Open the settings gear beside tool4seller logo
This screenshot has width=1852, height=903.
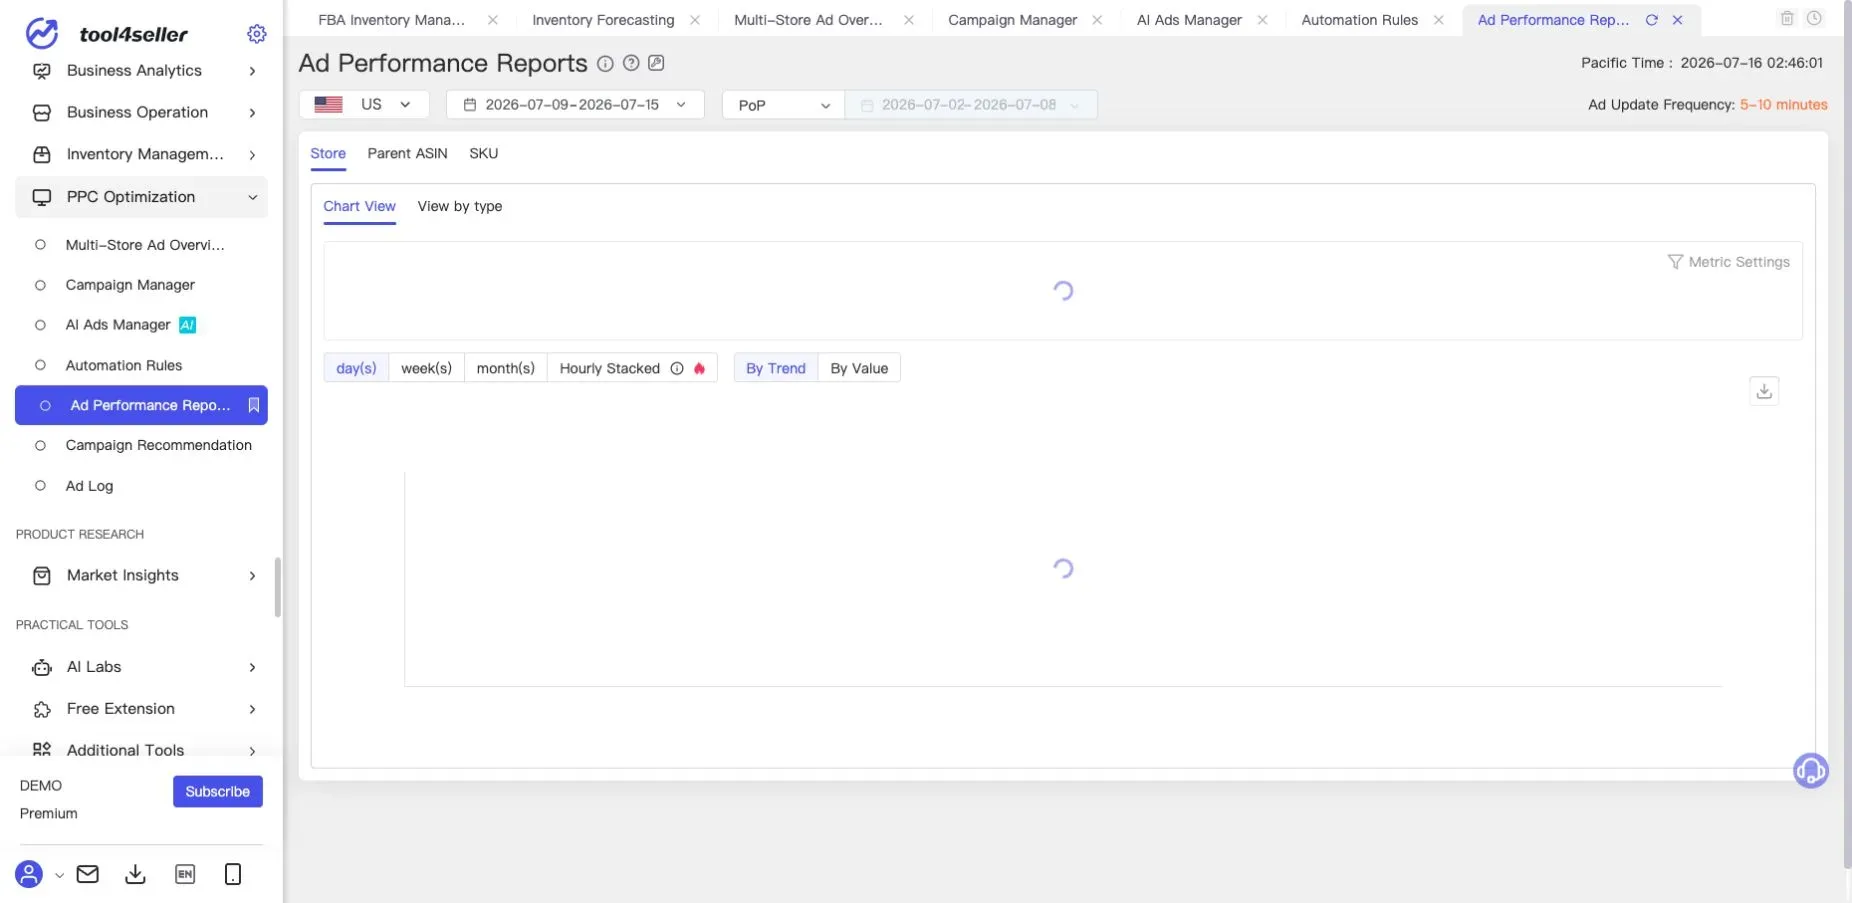coord(257,34)
